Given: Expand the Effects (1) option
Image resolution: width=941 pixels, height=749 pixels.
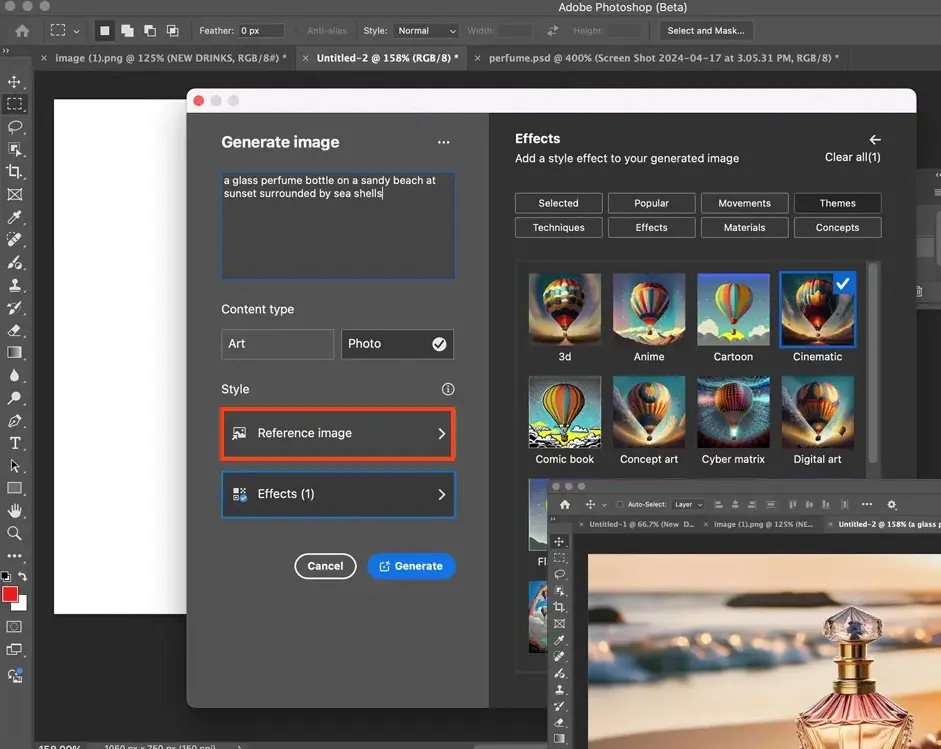Looking at the screenshot, I should [x=338, y=494].
